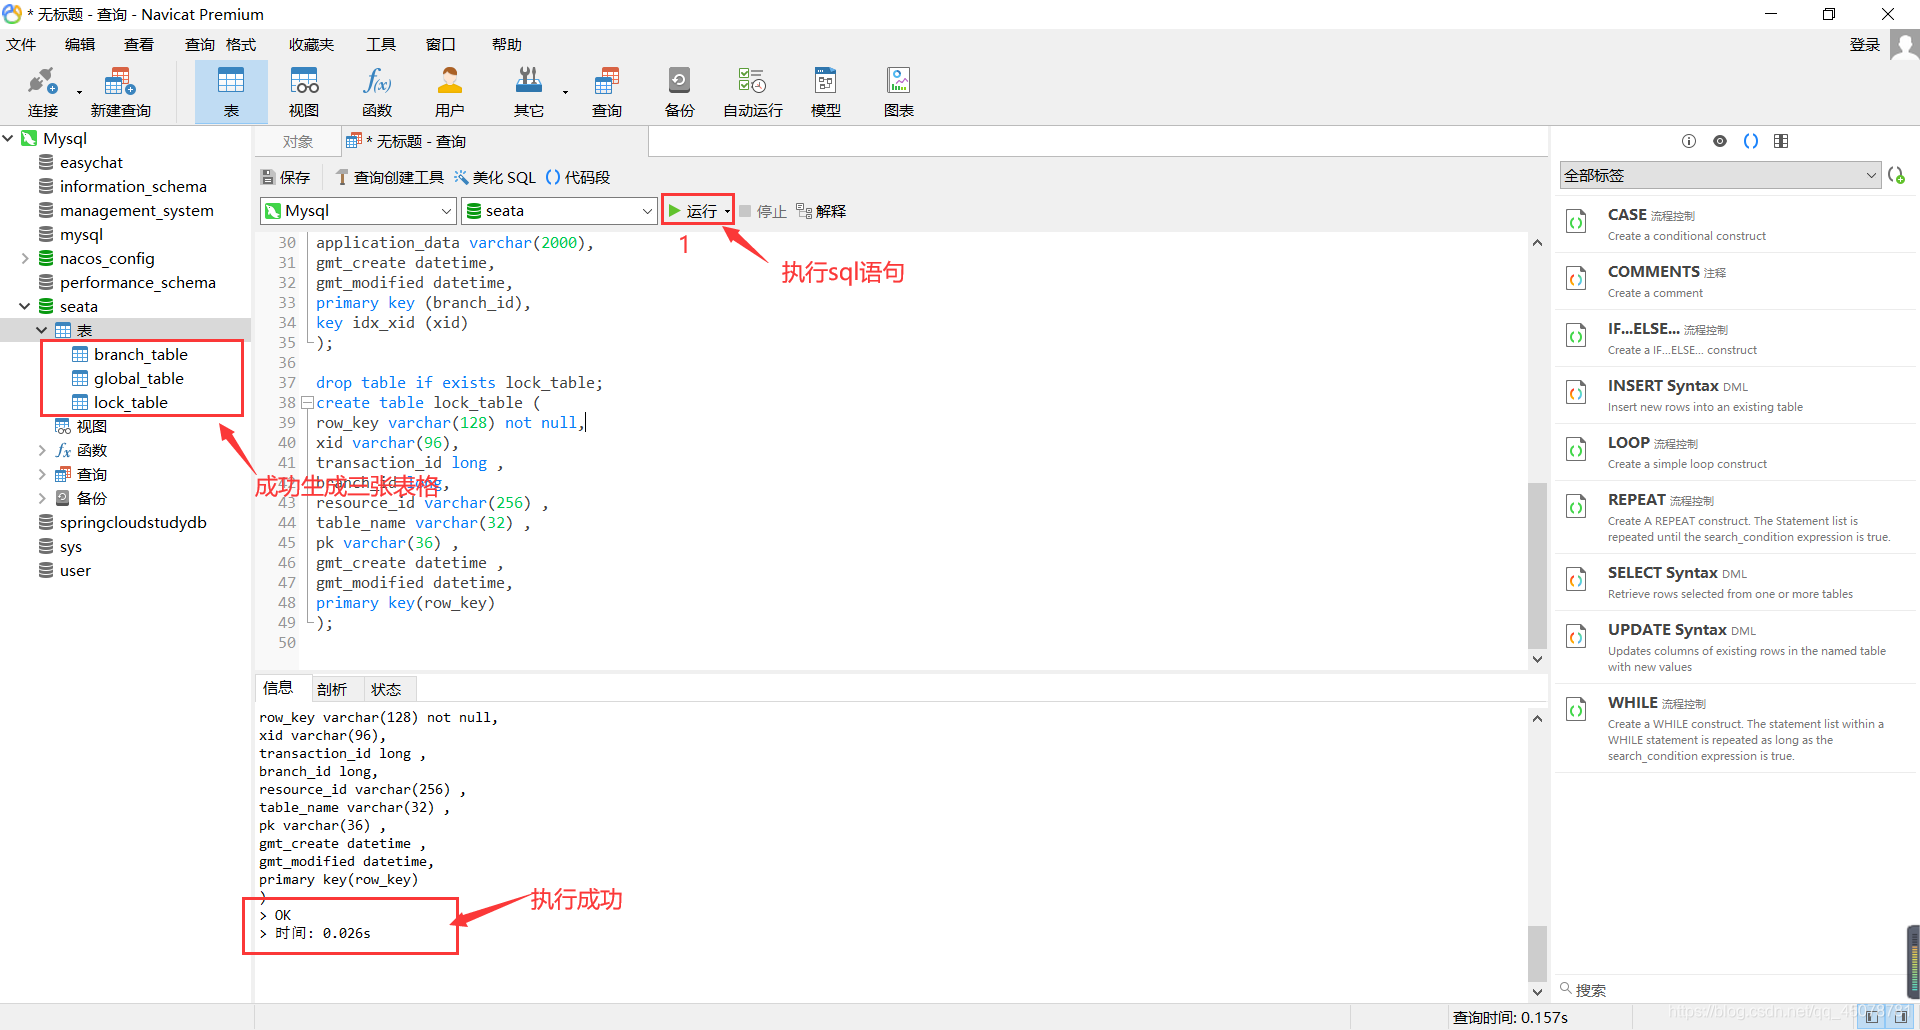Click the Query toolbar icon
The width and height of the screenshot is (1920, 1030).
[606, 92]
